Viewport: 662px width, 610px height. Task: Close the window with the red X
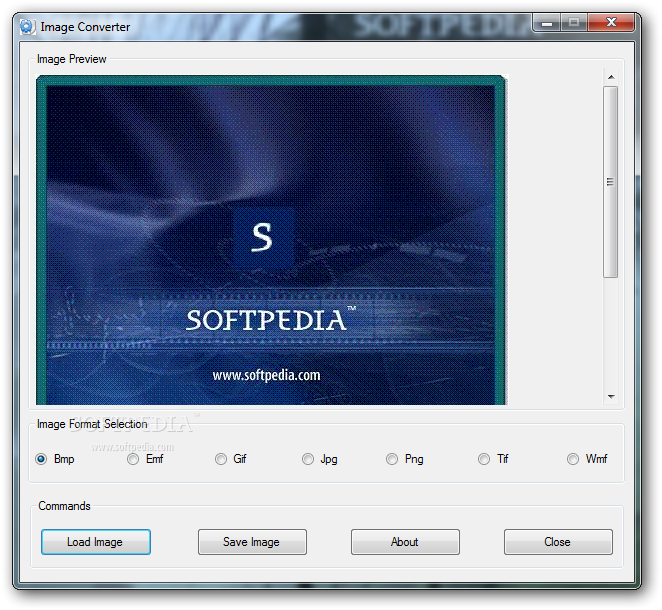[x=611, y=23]
